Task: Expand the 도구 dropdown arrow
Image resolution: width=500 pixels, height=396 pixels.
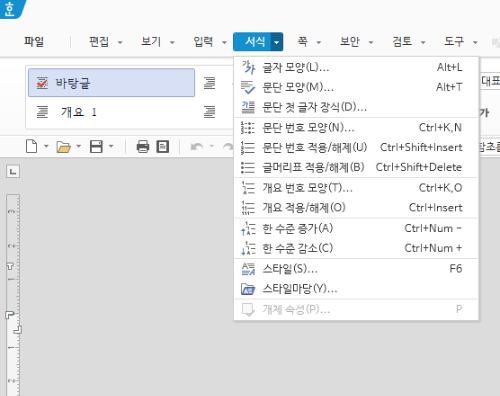Action: point(475,42)
